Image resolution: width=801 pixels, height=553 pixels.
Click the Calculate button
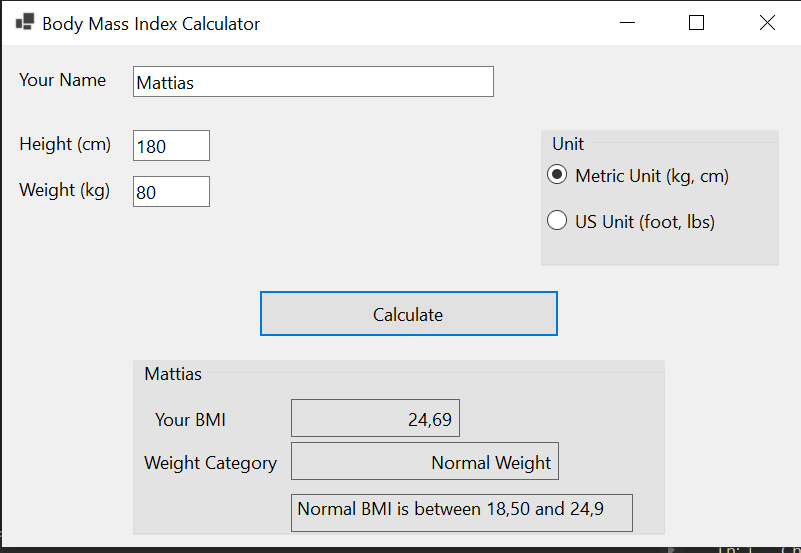(409, 314)
